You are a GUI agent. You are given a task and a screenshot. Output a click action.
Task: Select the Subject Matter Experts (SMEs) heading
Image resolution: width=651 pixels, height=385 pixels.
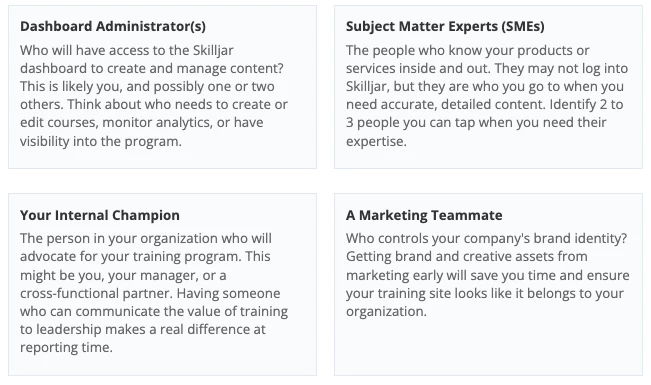(445, 26)
